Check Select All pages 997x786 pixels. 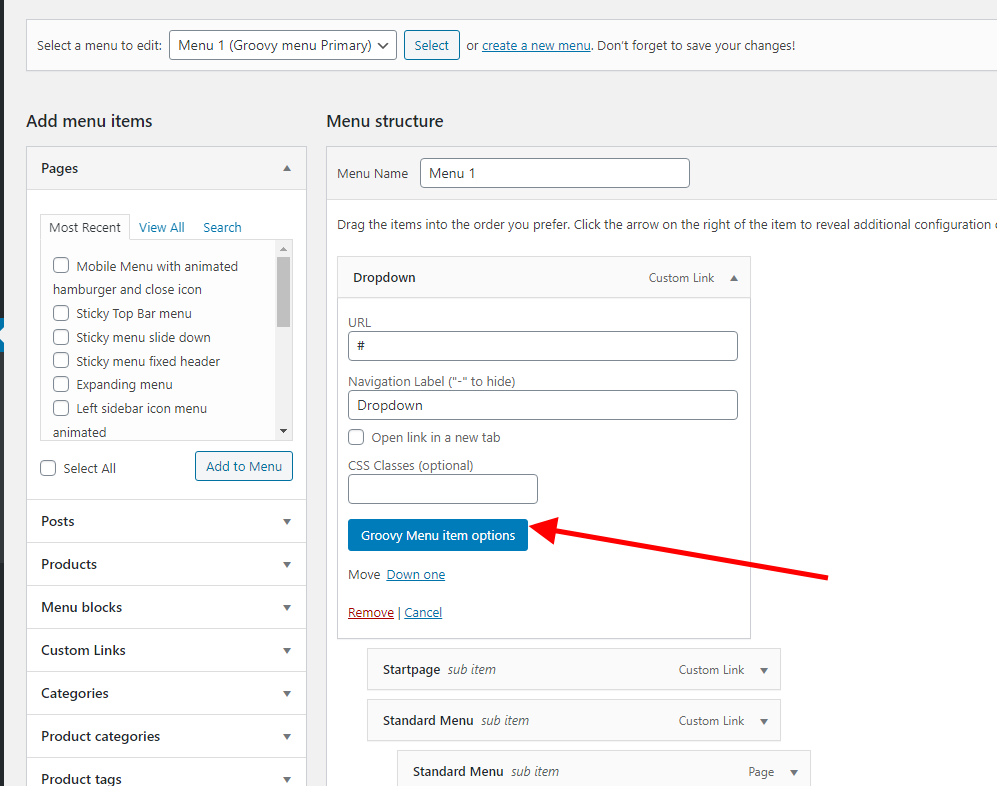pos(47,467)
